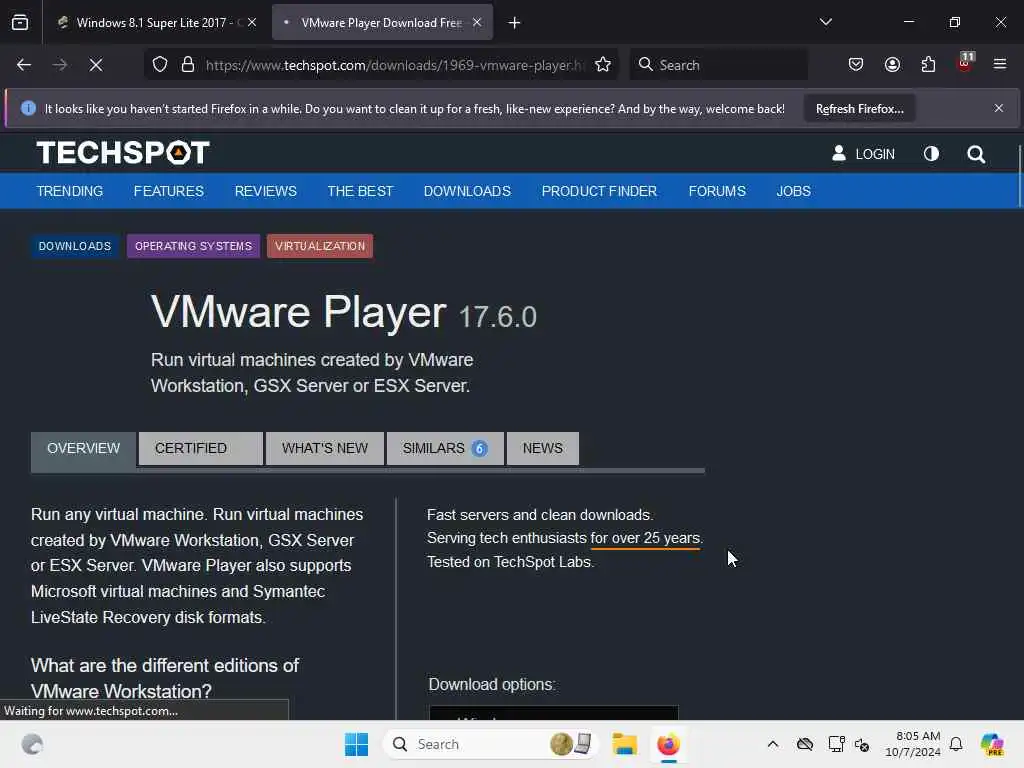Stop loading the page

96,65
